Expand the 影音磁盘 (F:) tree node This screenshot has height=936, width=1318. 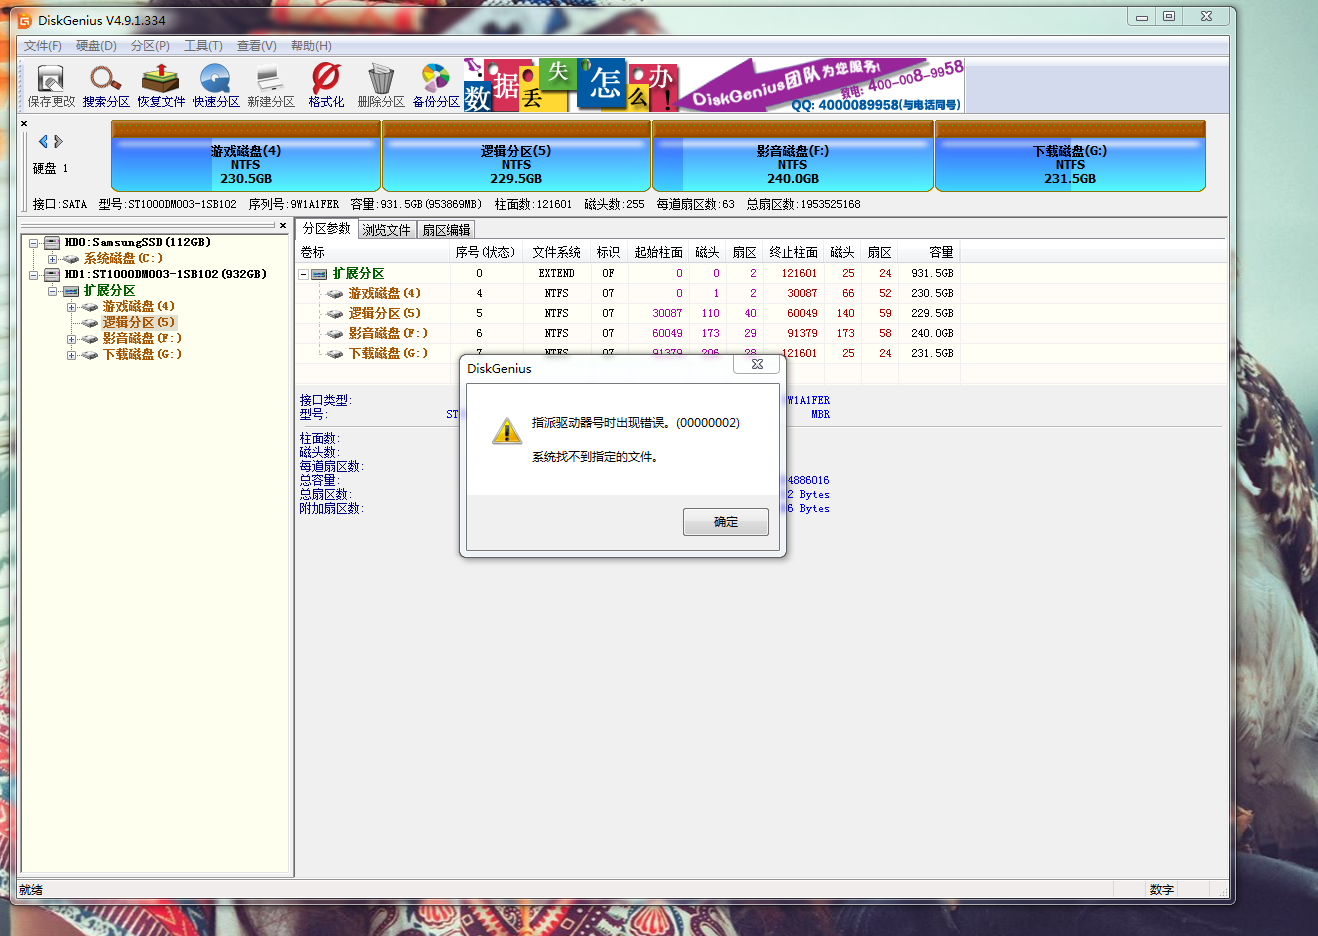[x=71, y=339]
